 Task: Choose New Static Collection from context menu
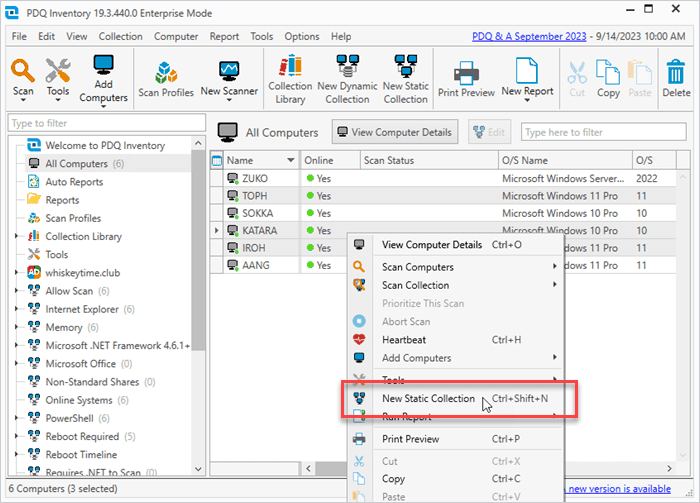pos(455,399)
